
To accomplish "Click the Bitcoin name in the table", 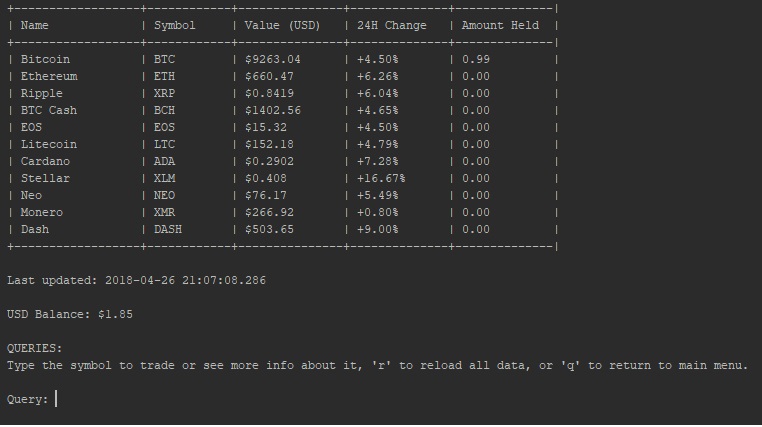I will 45,59.
